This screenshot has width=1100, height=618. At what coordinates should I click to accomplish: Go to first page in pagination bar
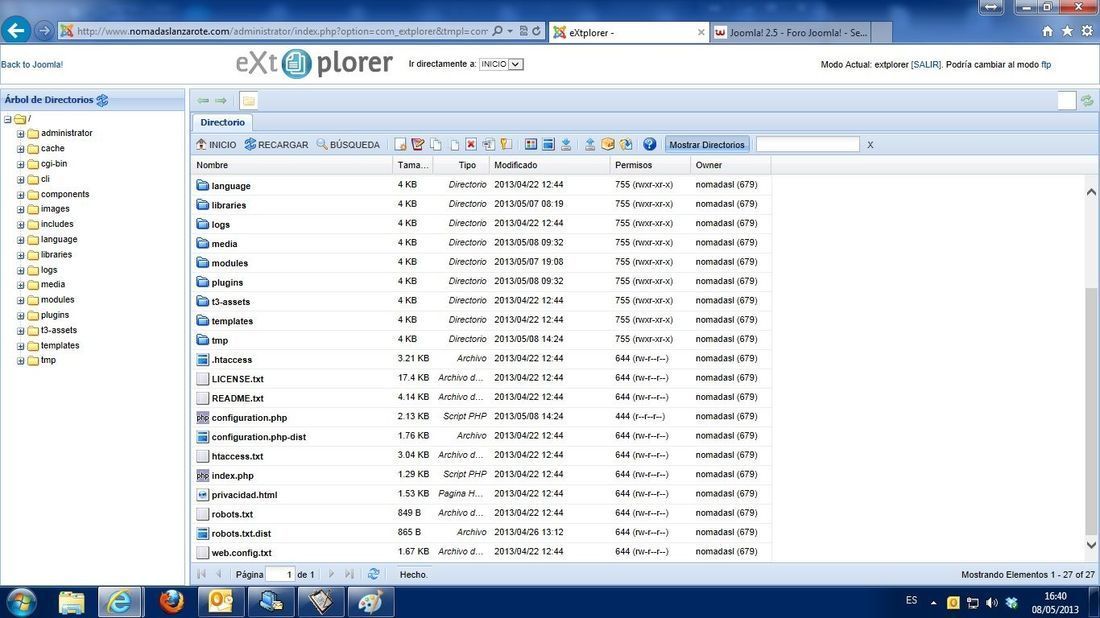(x=201, y=574)
